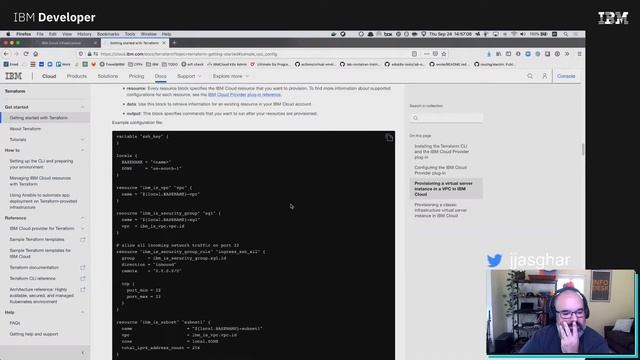Click the Cloud label in header
Screen dimensions: 640x360
click(49, 76)
